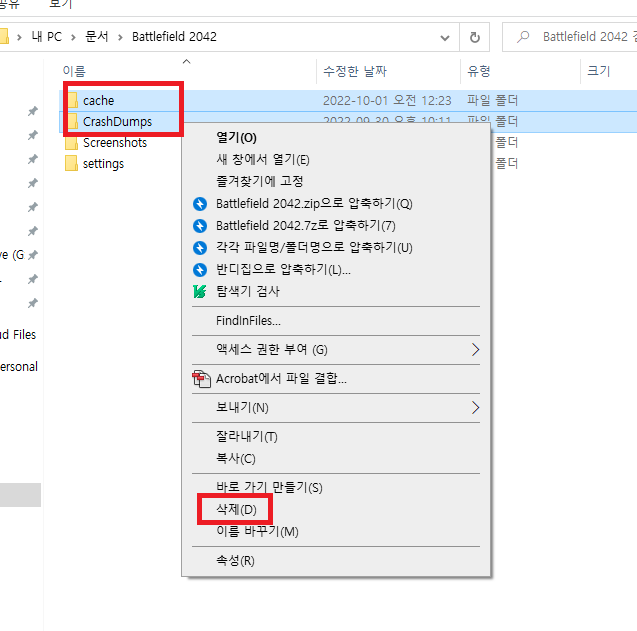Choose 열기(O) from context menu

pyautogui.click(x=236, y=138)
